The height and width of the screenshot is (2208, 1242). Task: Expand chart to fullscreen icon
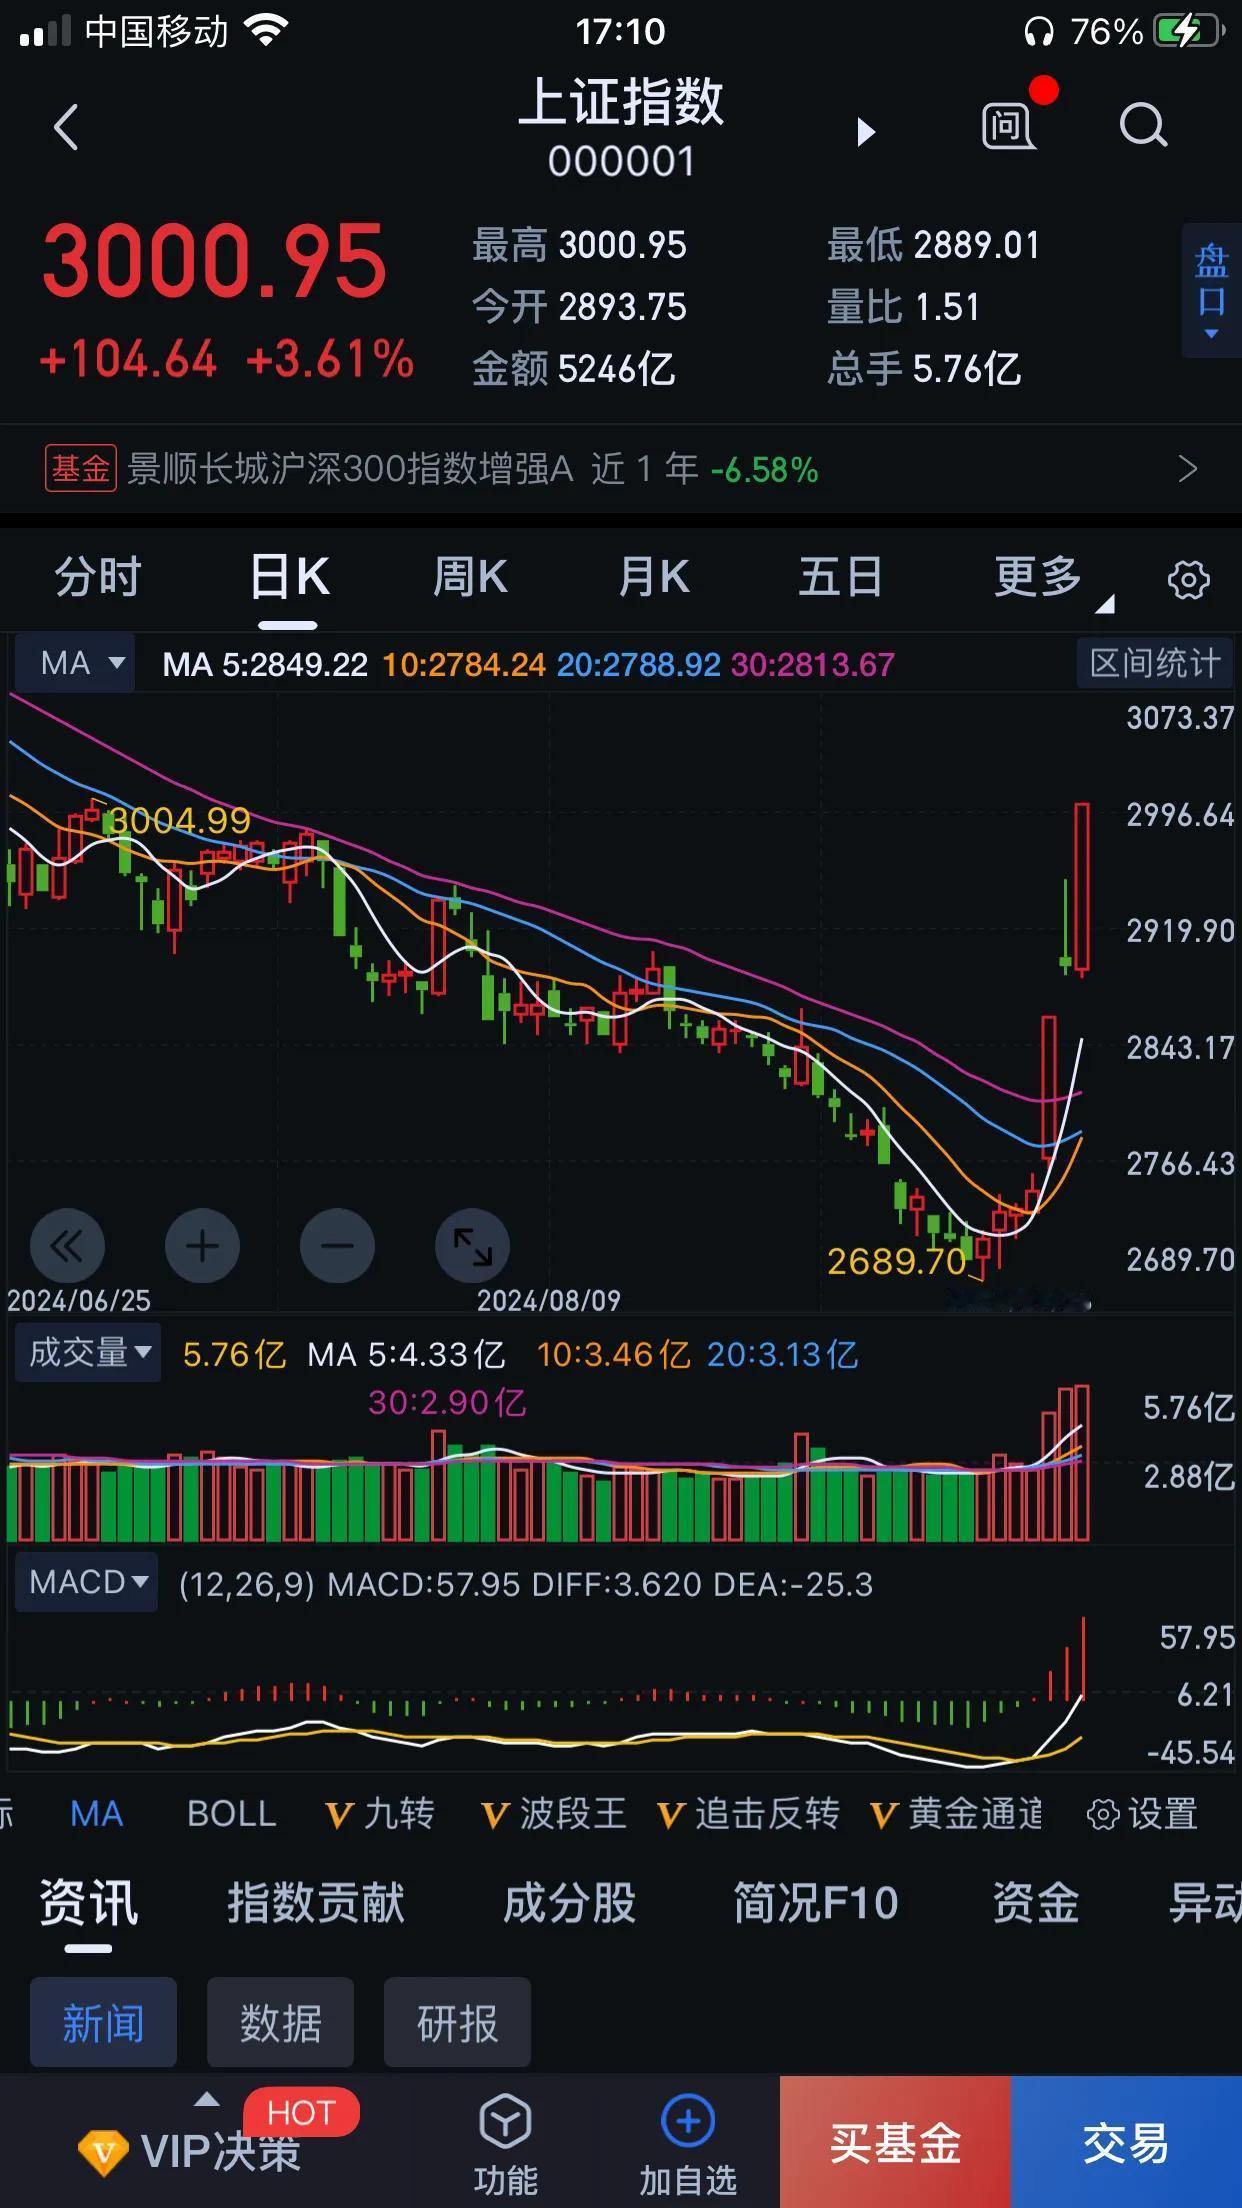pos(472,1246)
